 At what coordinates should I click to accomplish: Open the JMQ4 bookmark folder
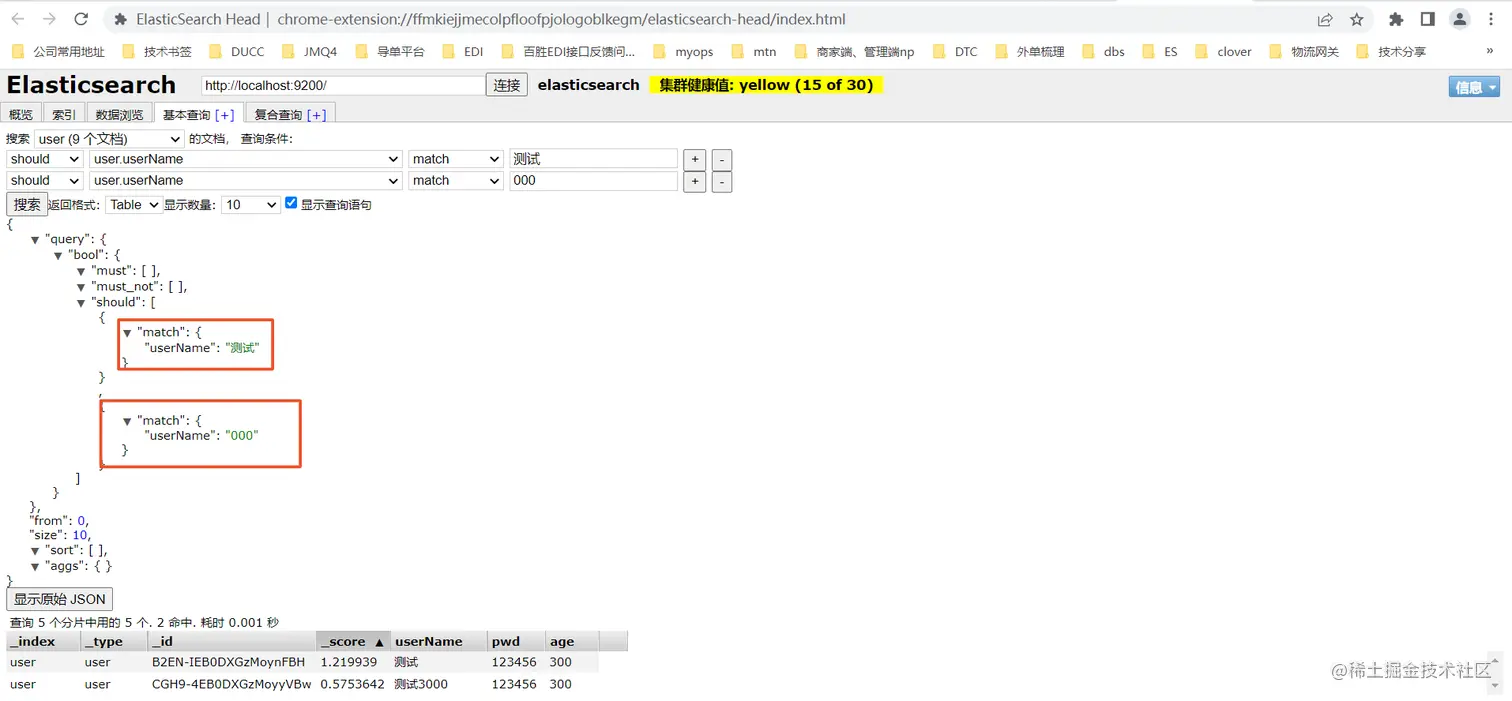point(310,51)
